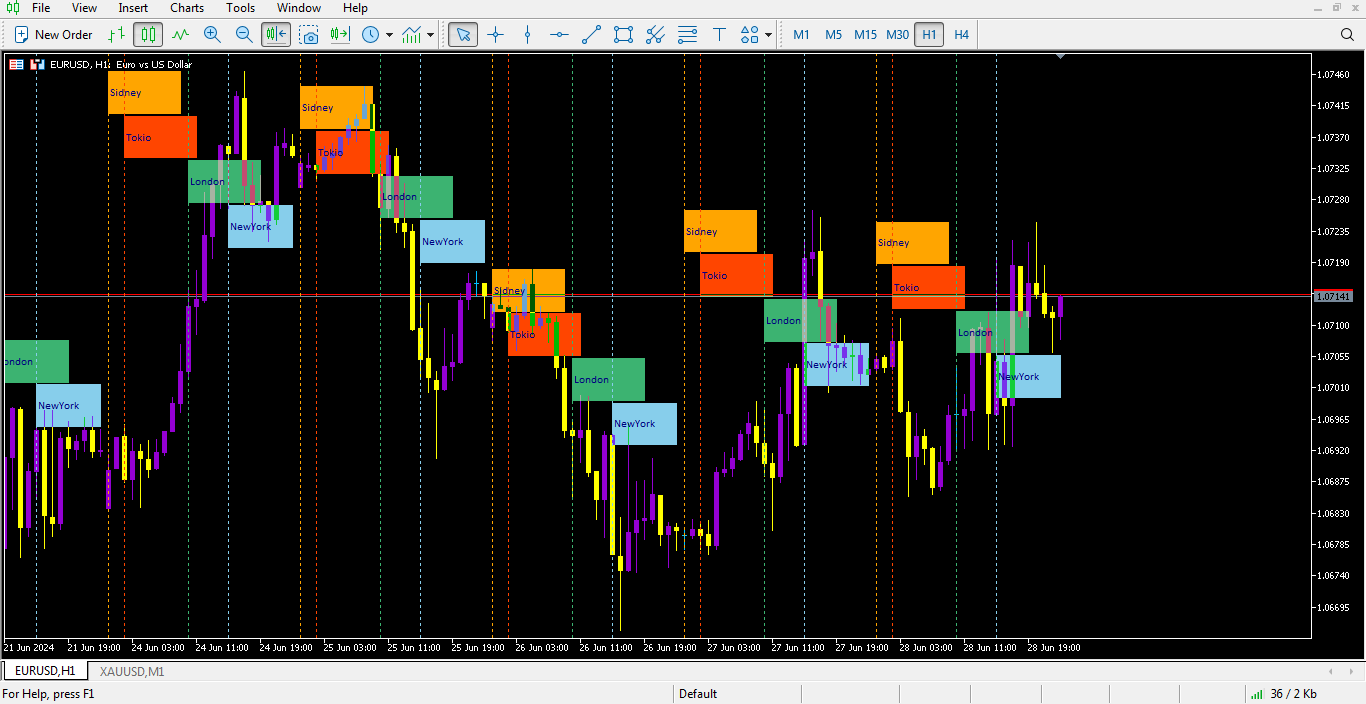
Task: Pick the trendline drawing tool
Action: (591, 35)
